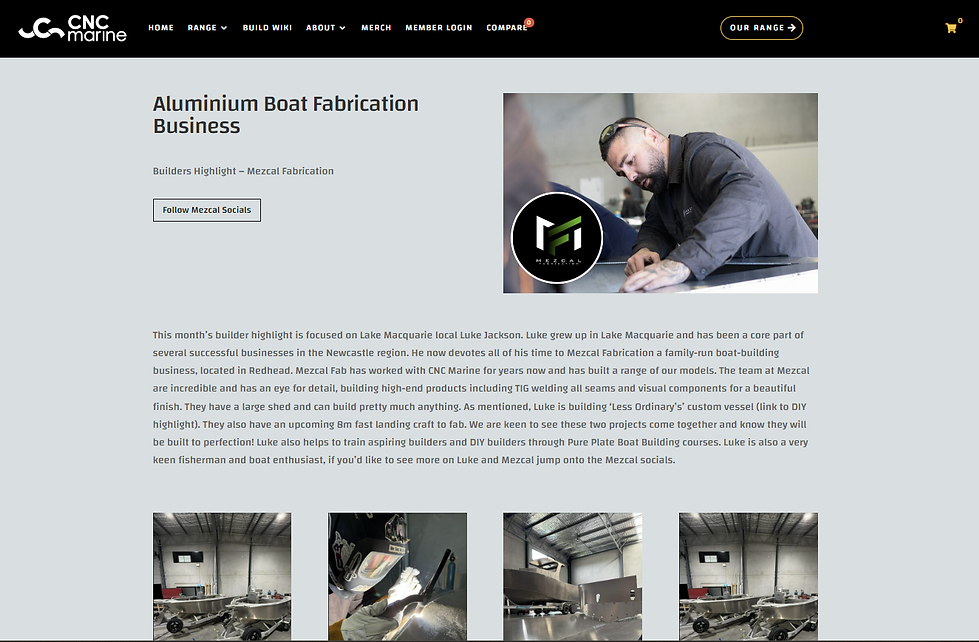Open the fourth gallery photo of workshop boats
This screenshot has height=642, width=979.
748,576
